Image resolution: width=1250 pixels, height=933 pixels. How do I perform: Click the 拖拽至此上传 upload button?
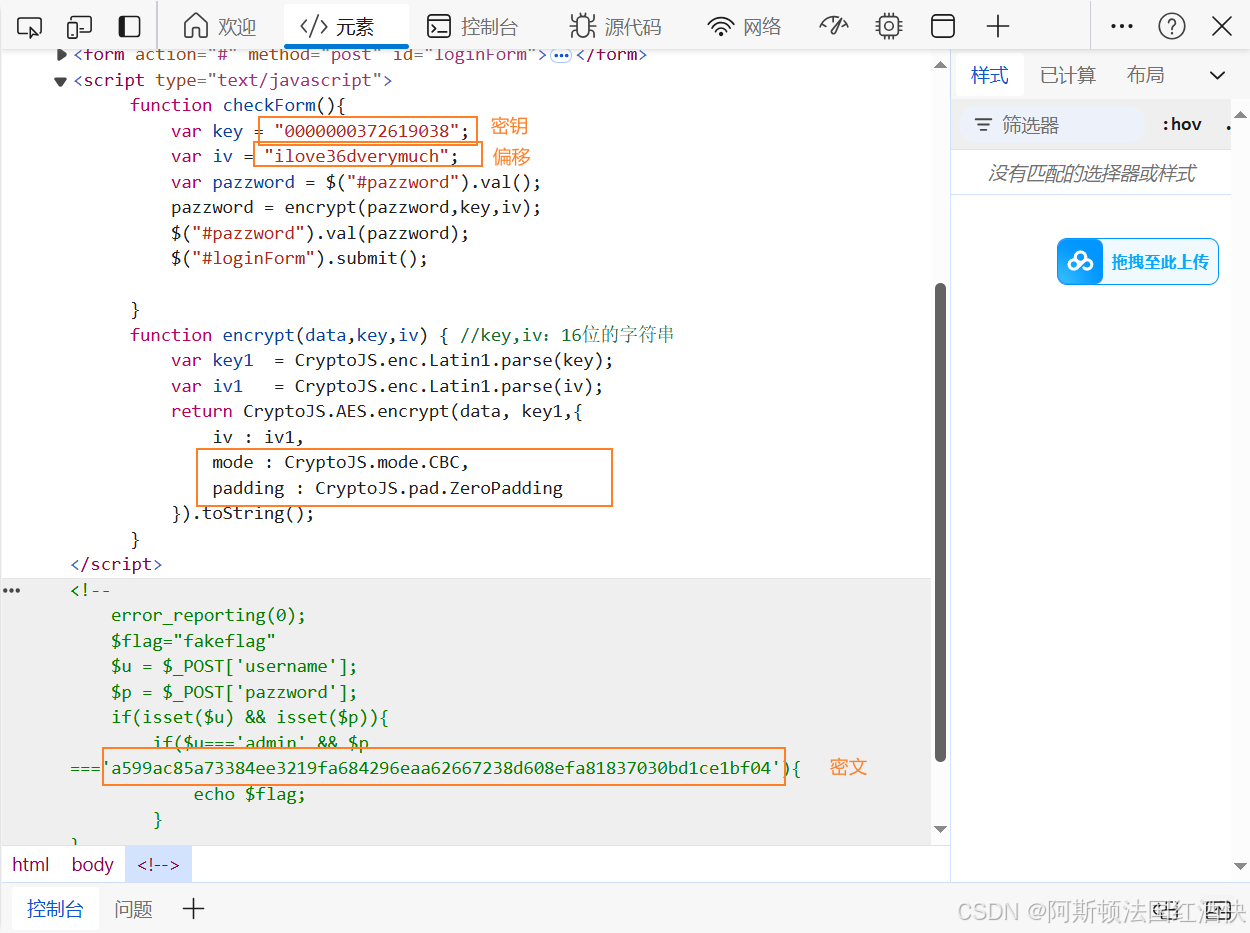pos(1138,262)
